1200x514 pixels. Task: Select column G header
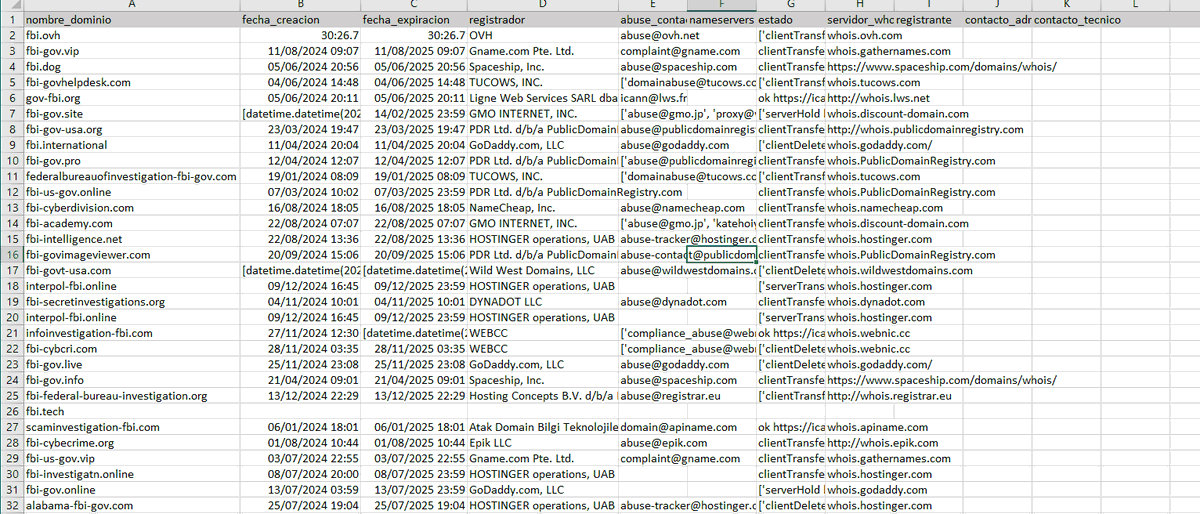(790, 5)
